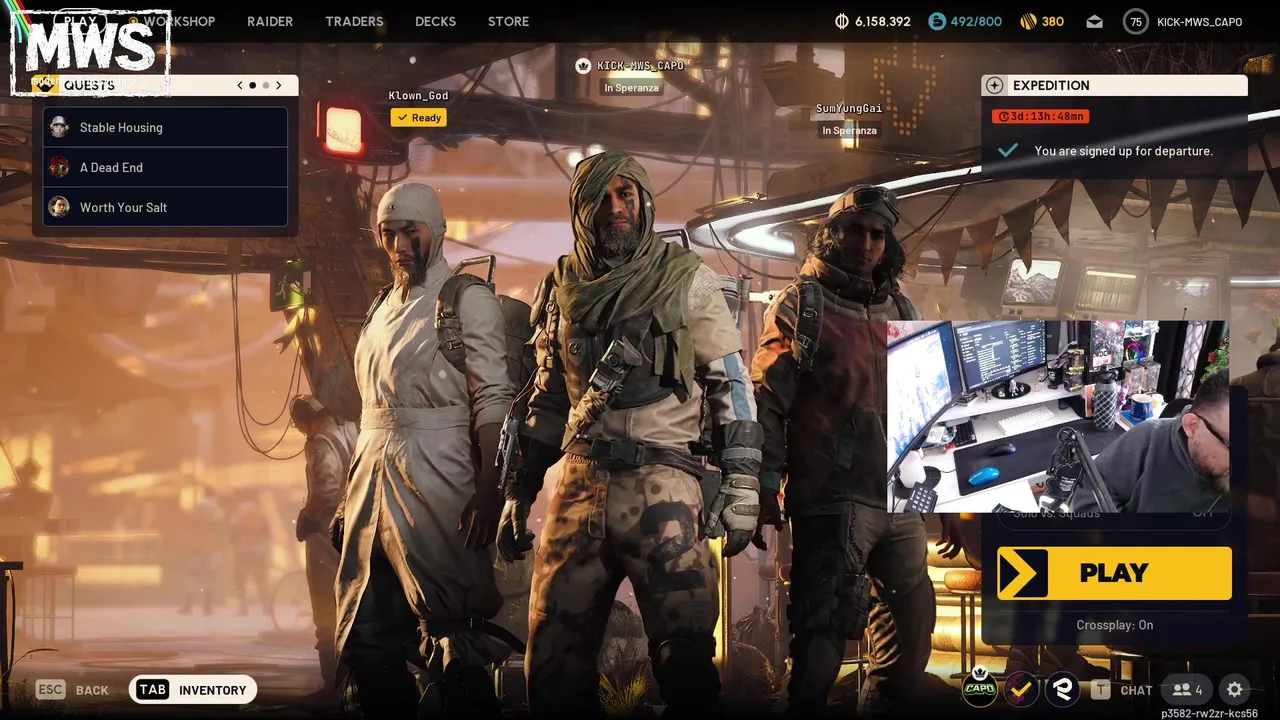Open the Worth Your Salt quest
Viewport: 1280px width, 720px height.
[165, 207]
